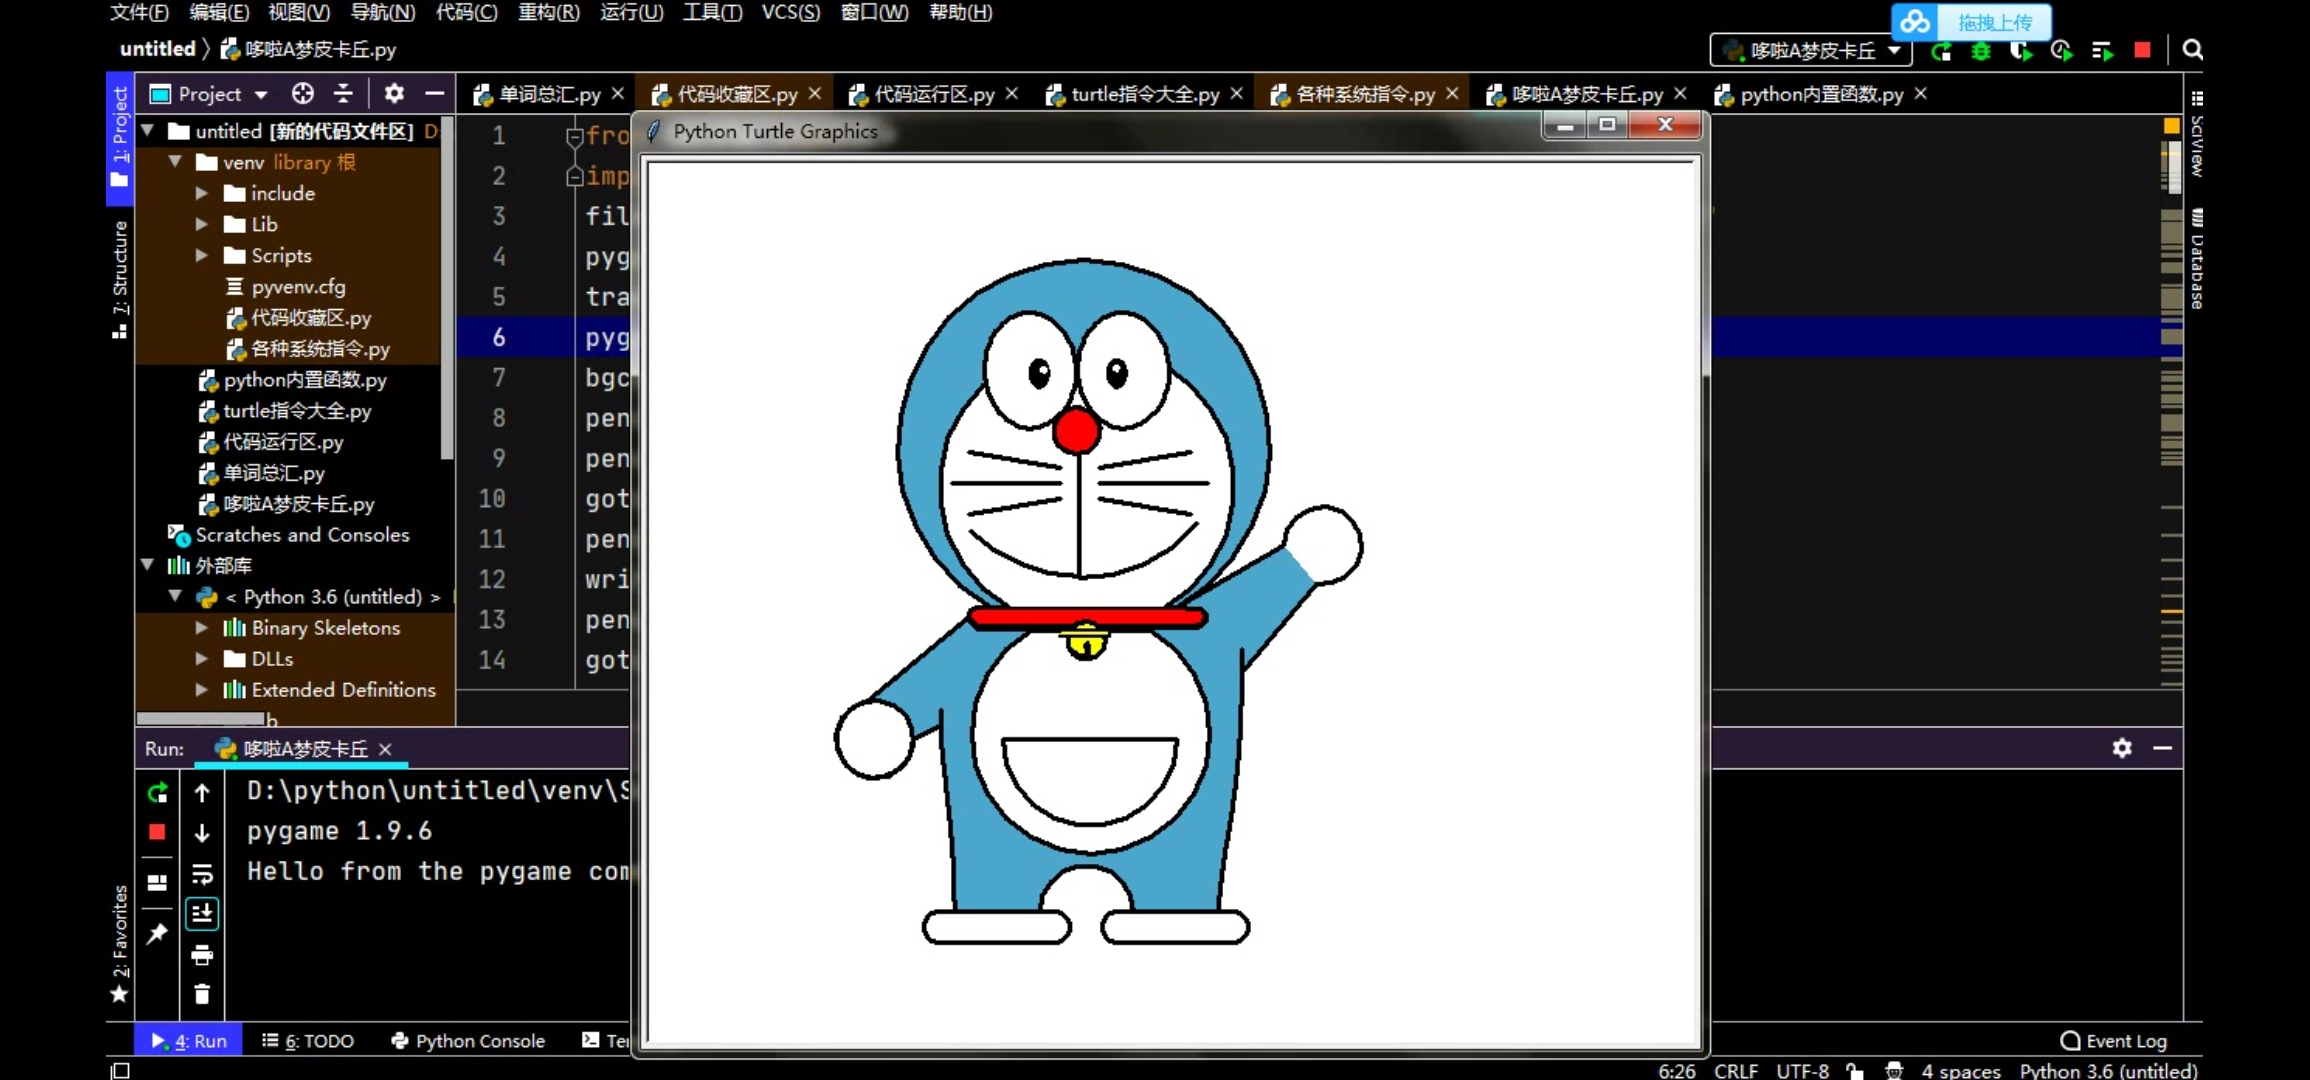The image size is (2310, 1080).
Task: Collapse the venv folder
Action: [175, 162]
